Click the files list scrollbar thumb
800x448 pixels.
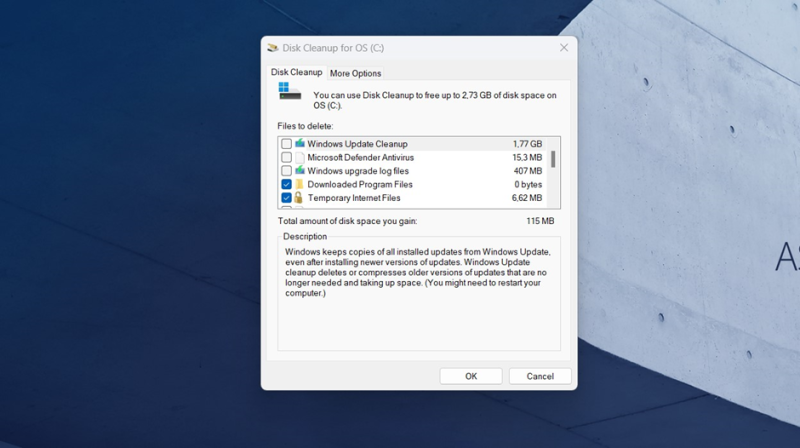pos(553,159)
